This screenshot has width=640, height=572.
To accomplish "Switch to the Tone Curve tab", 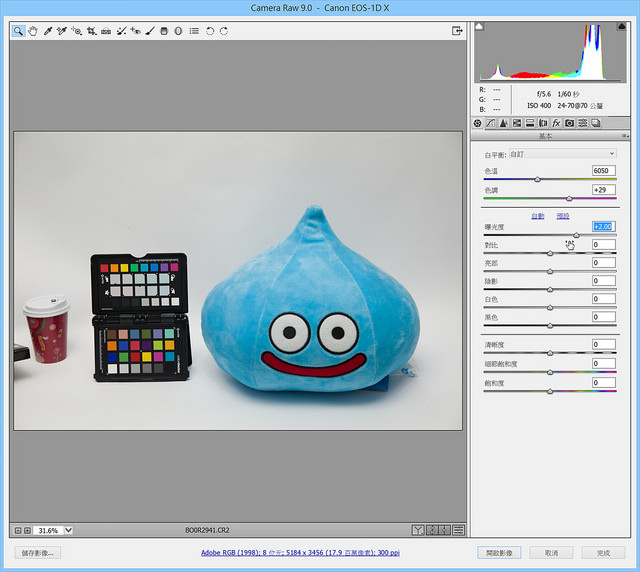I will pos(491,123).
